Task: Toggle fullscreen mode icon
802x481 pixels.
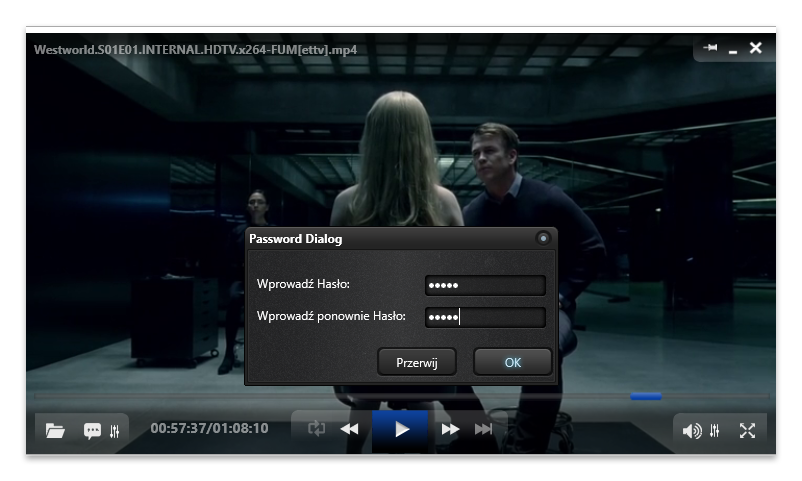Action: [747, 430]
